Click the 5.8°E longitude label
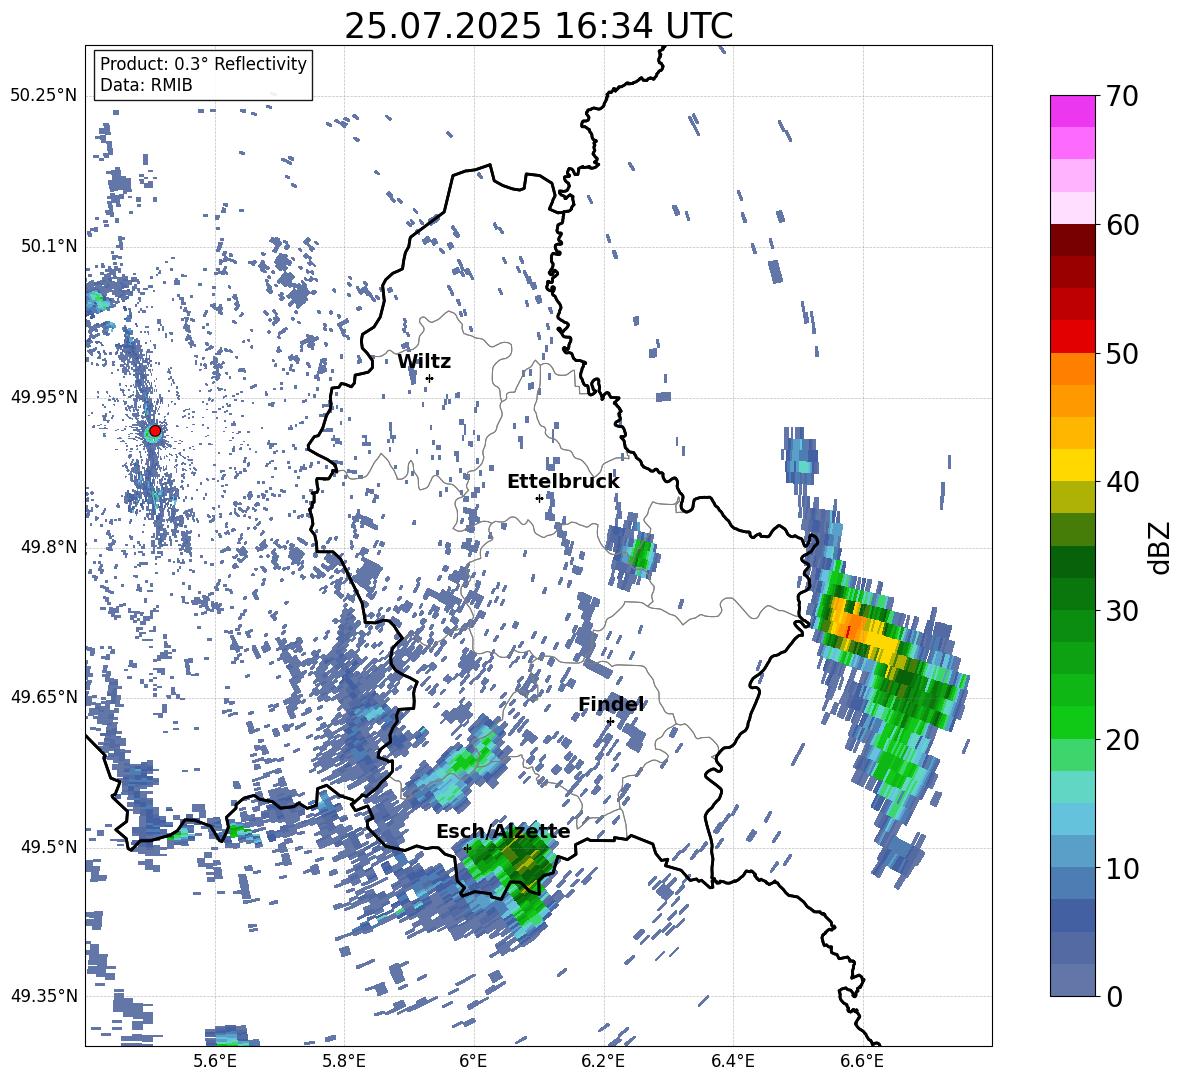1184x1081 pixels. [344, 1061]
